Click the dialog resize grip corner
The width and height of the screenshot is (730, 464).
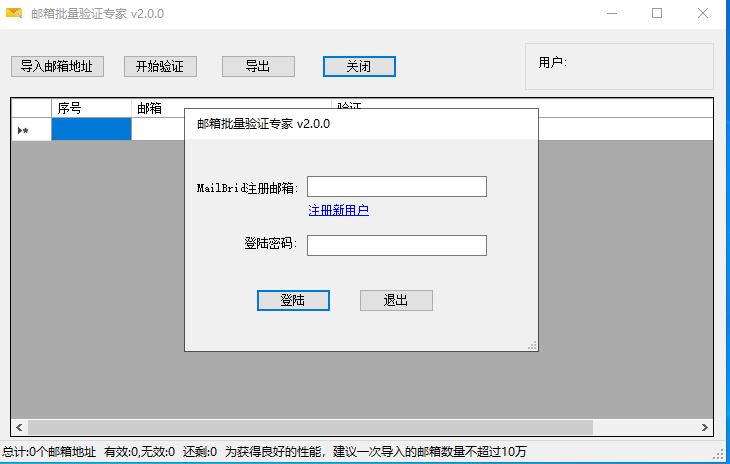(533, 345)
